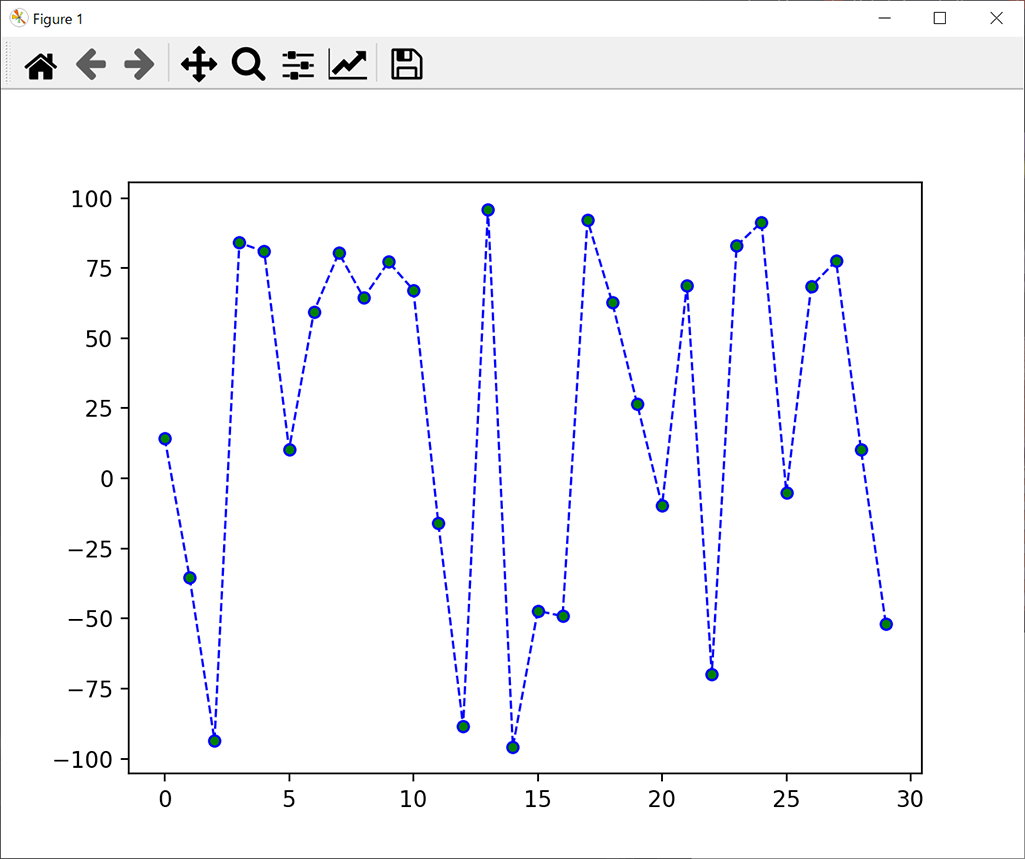The height and width of the screenshot is (859, 1025).
Task: Click the x-axis label '10'
Action: (x=413, y=799)
